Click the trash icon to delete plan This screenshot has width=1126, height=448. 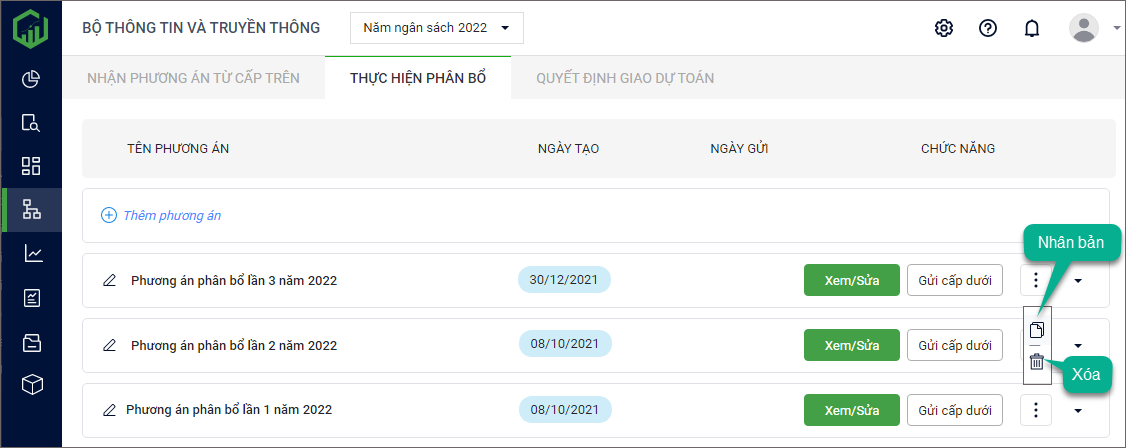(x=1037, y=362)
